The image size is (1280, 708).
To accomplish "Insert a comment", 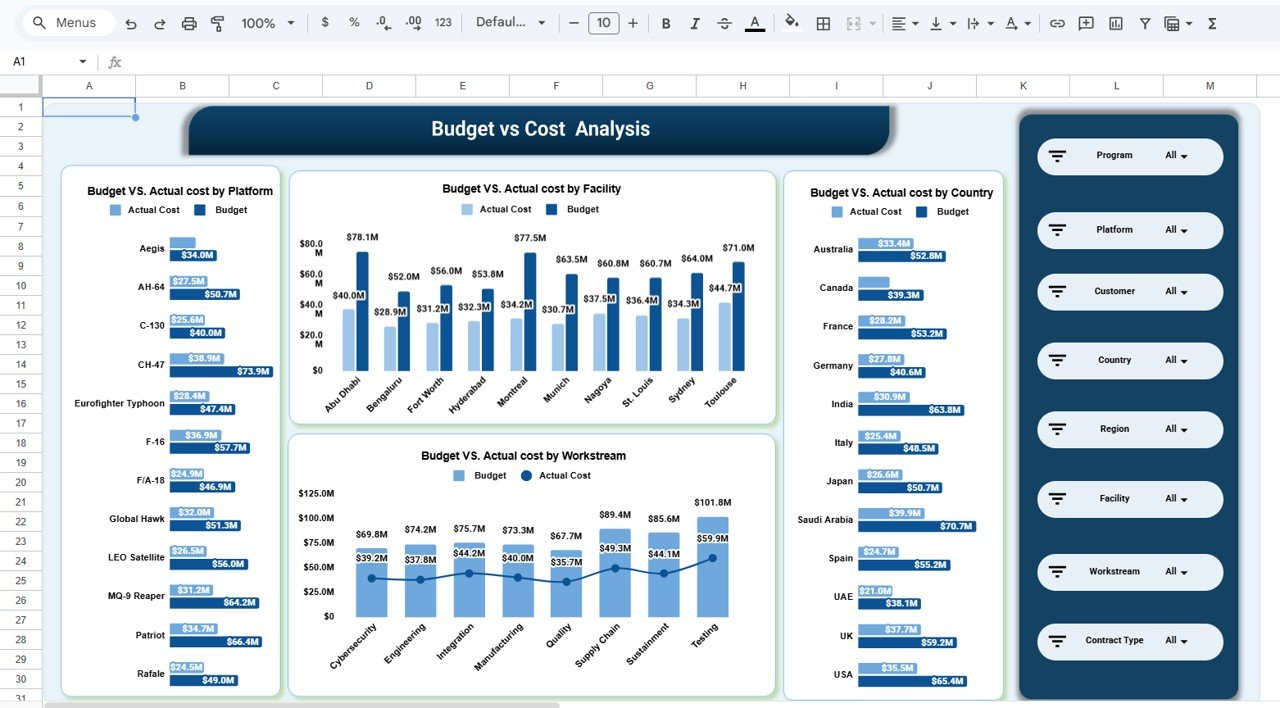I will pyautogui.click(x=1086, y=22).
